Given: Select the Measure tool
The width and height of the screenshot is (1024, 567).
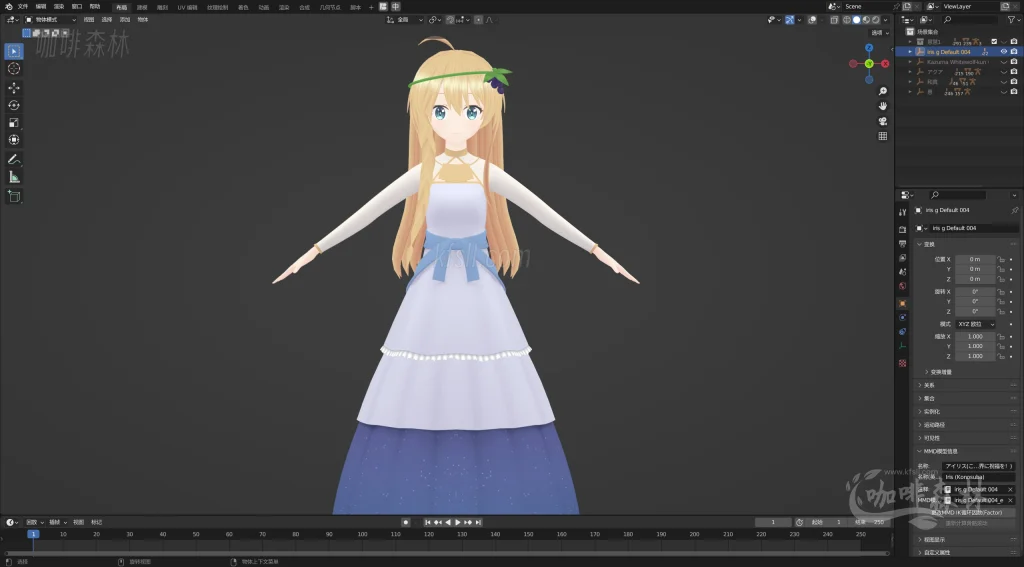Looking at the screenshot, I should [x=14, y=177].
